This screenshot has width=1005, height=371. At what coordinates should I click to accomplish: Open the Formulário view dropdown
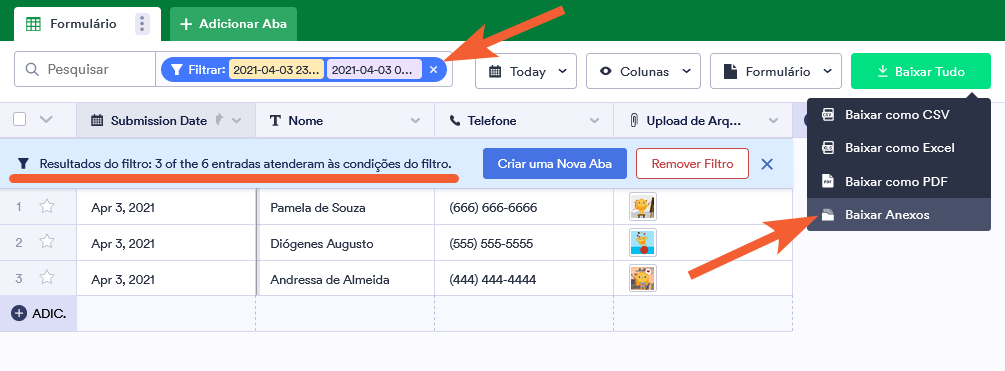pyautogui.click(x=776, y=71)
